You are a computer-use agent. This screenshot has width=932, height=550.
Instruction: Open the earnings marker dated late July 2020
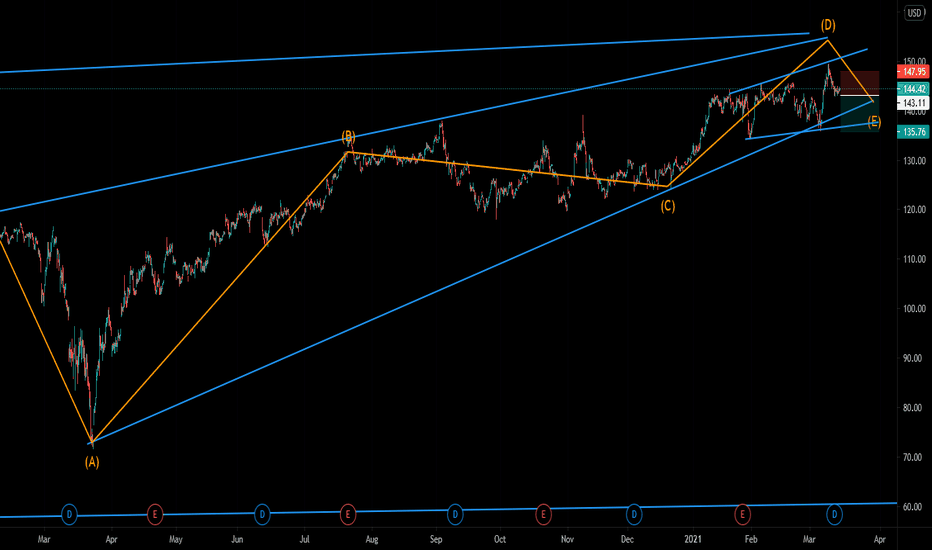[348, 514]
